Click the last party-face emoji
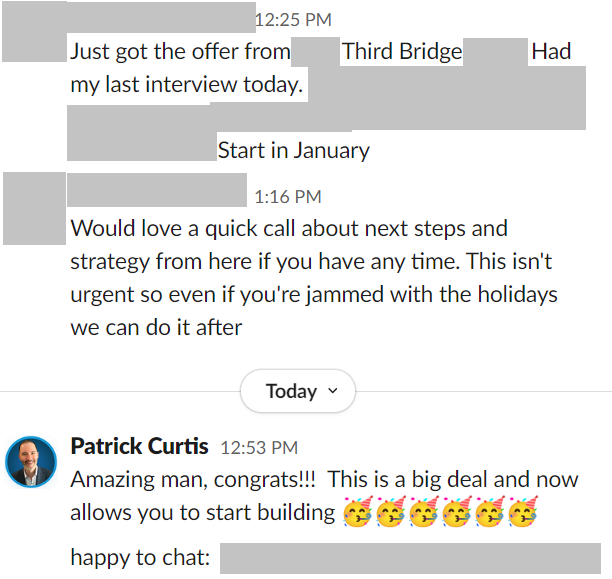Image resolution: width=612 pixels, height=579 pixels. pyautogui.click(x=523, y=514)
